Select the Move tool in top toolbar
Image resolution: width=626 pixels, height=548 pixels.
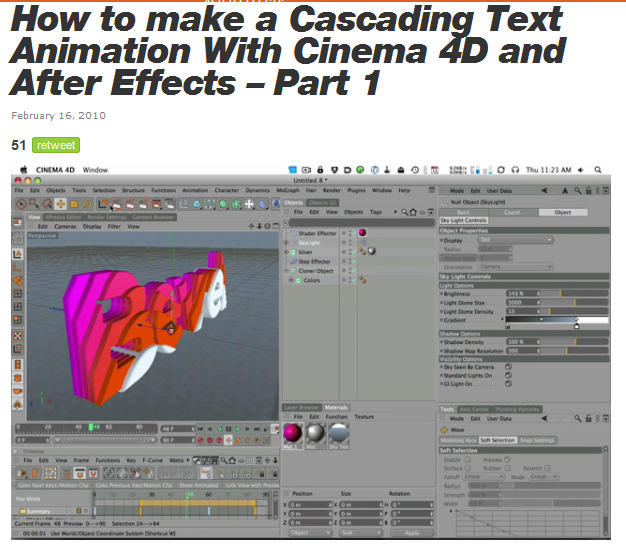[x=60, y=204]
